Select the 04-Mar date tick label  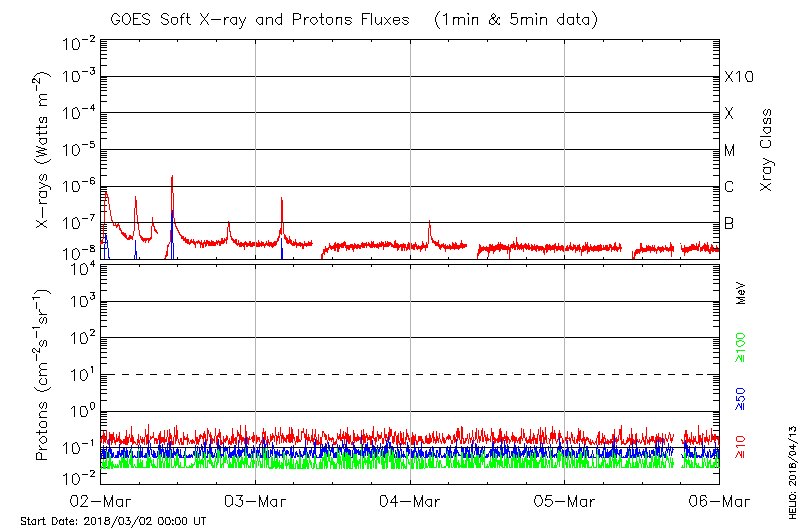point(410,501)
